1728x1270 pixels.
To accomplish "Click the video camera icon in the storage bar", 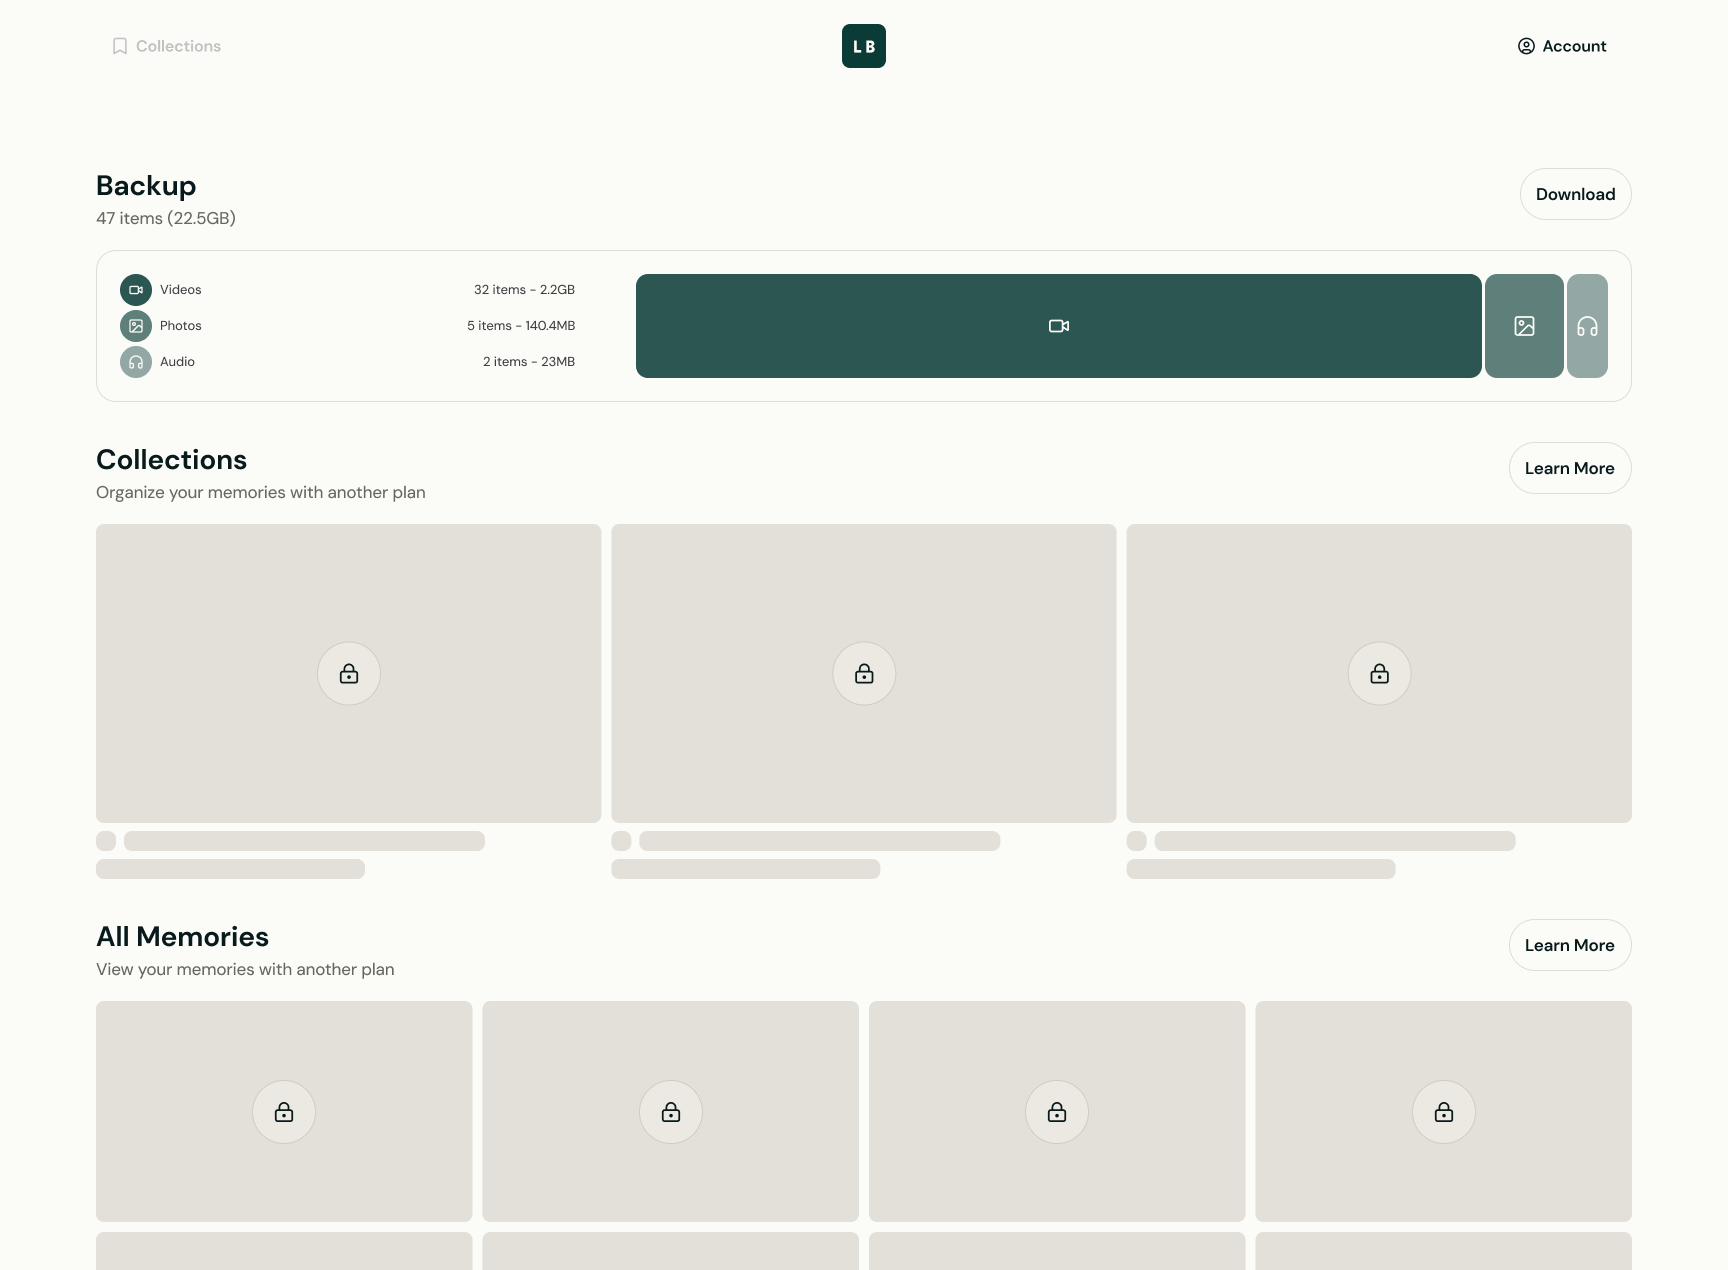I will [1059, 326].
